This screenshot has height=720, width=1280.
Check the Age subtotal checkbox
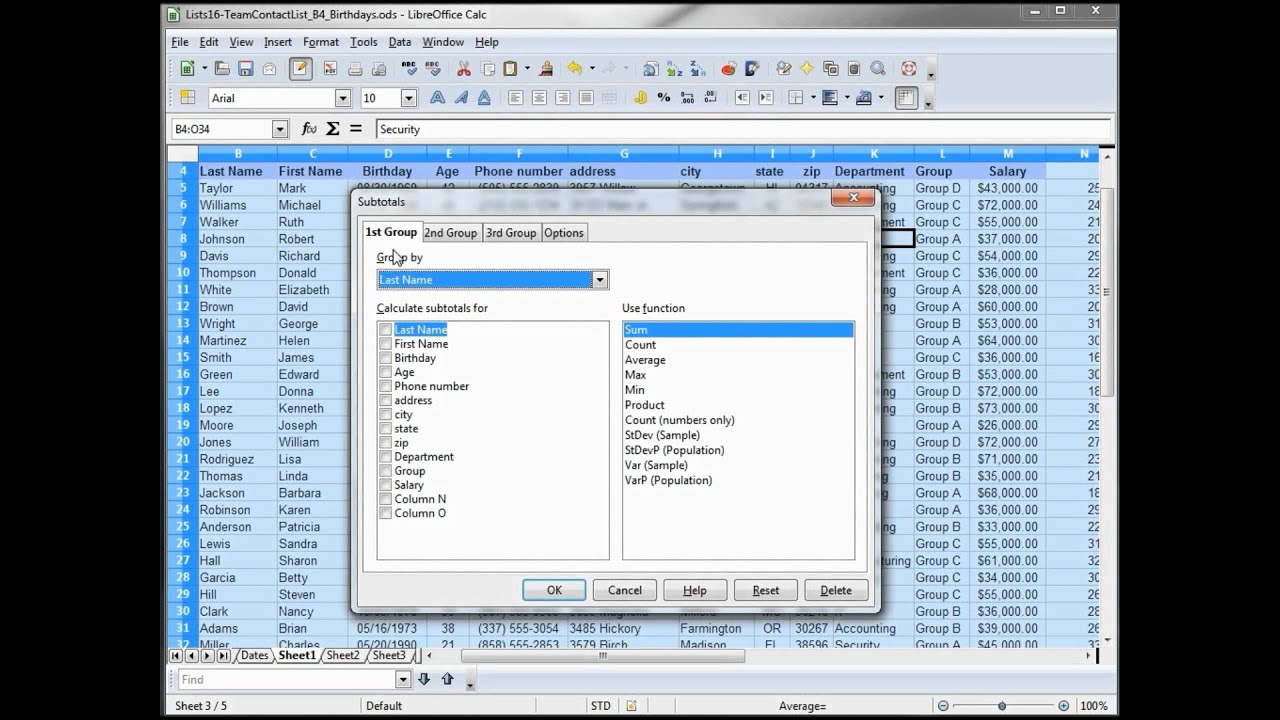coord(386,372)
